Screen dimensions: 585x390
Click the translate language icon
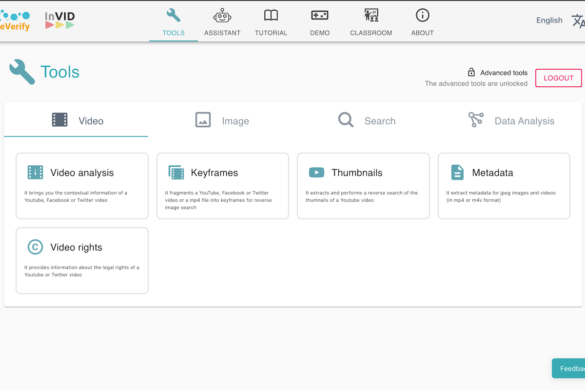578,21
